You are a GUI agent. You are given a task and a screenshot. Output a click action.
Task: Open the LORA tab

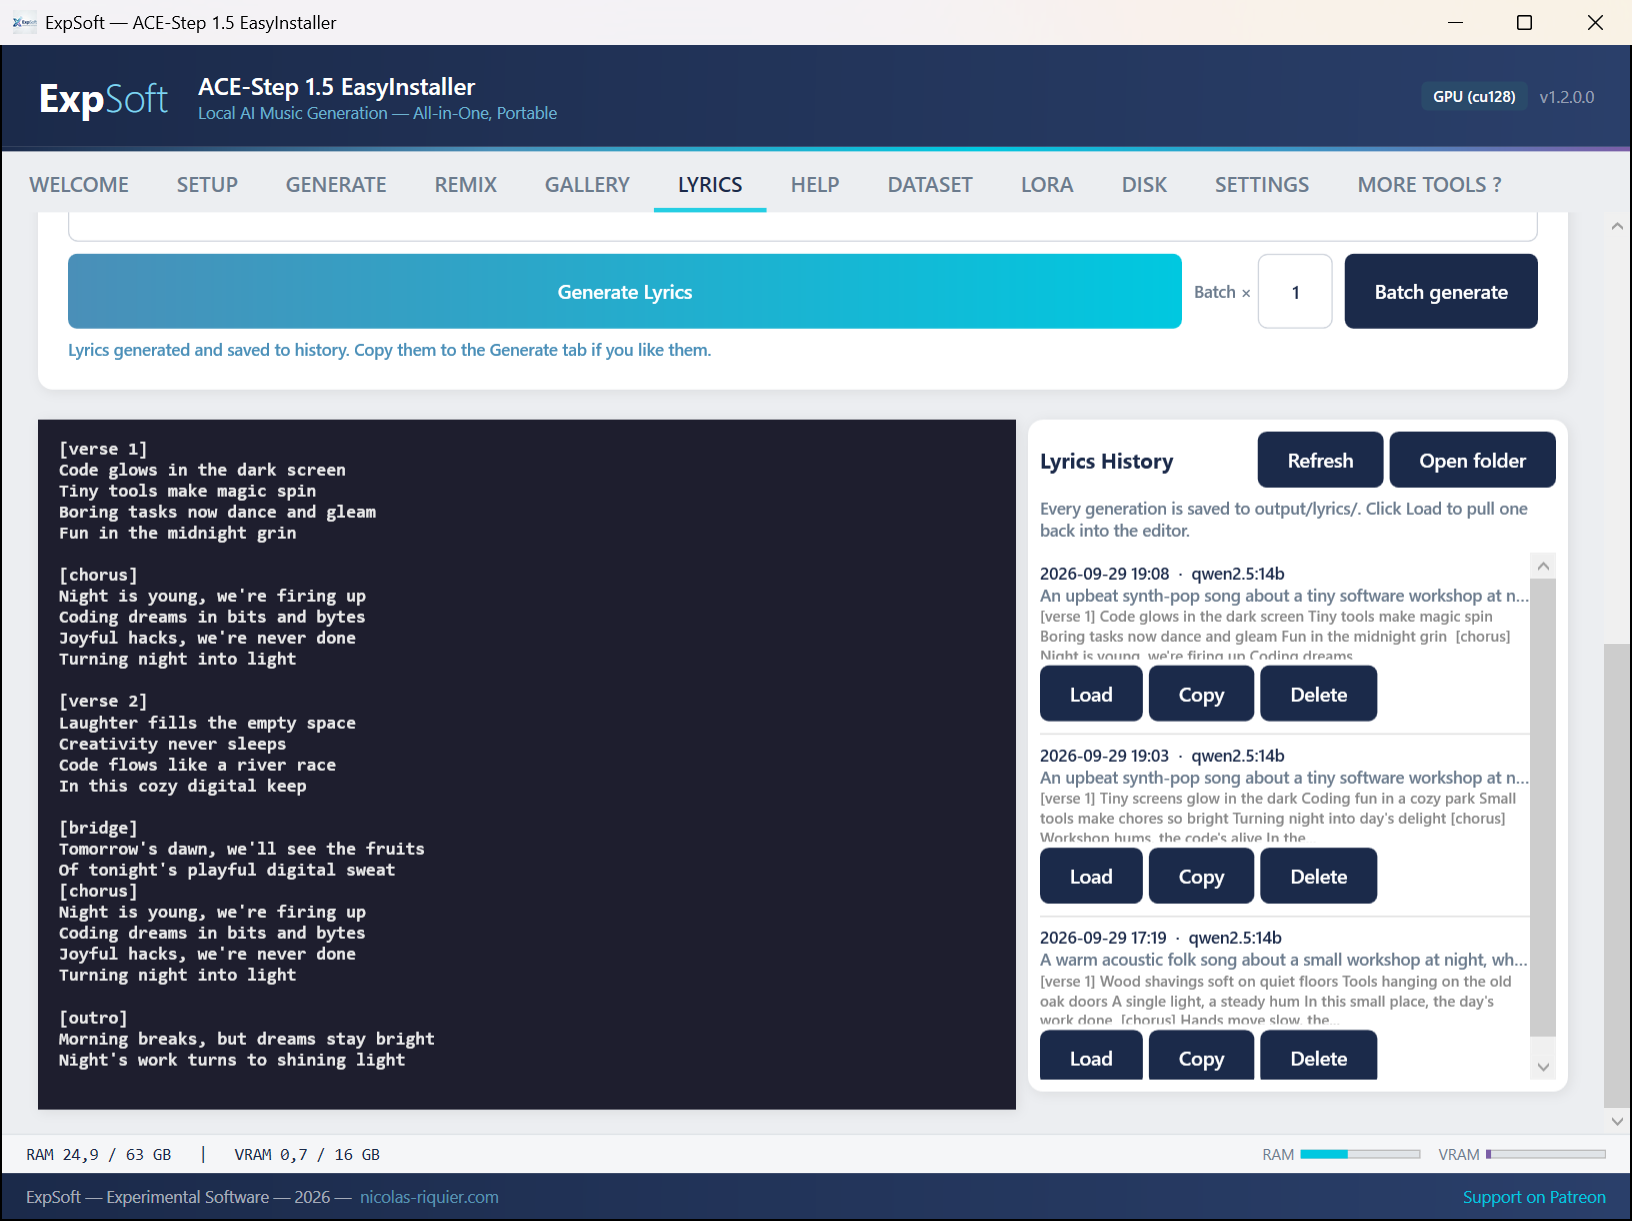point(1047,184)
